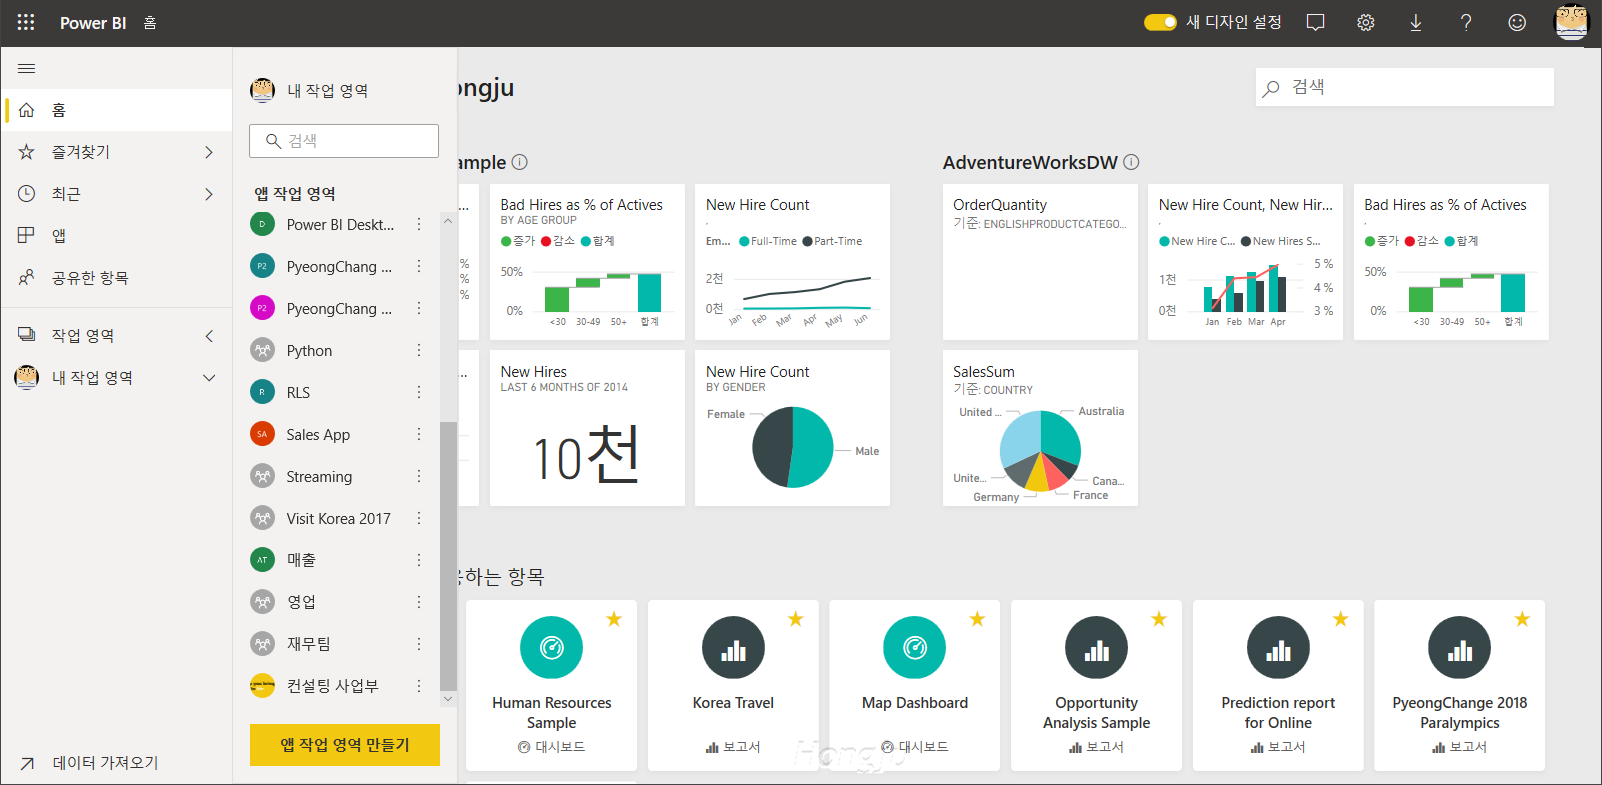Open the New Hire Count by gender tile
The height and width of the screenshot is (785, 1602).
click(793, 428)
